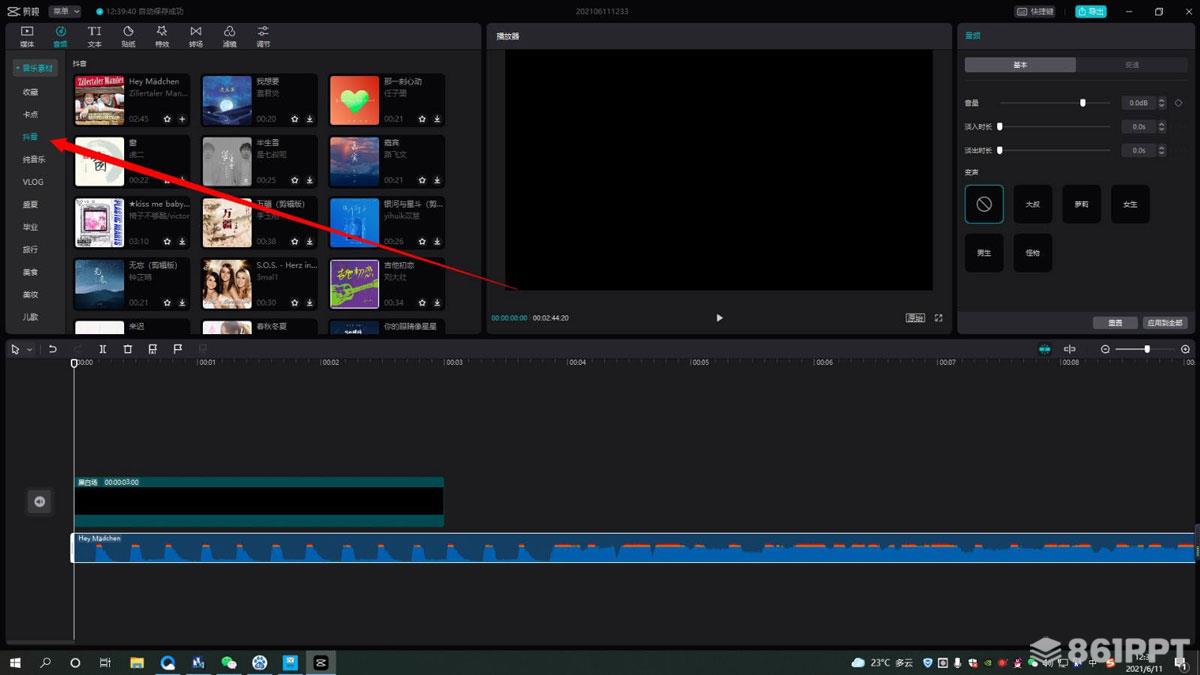This screenshot has height=675, width=1200.
Task: Select the 旅行 travel music category
Action: (x=31, y=250)
